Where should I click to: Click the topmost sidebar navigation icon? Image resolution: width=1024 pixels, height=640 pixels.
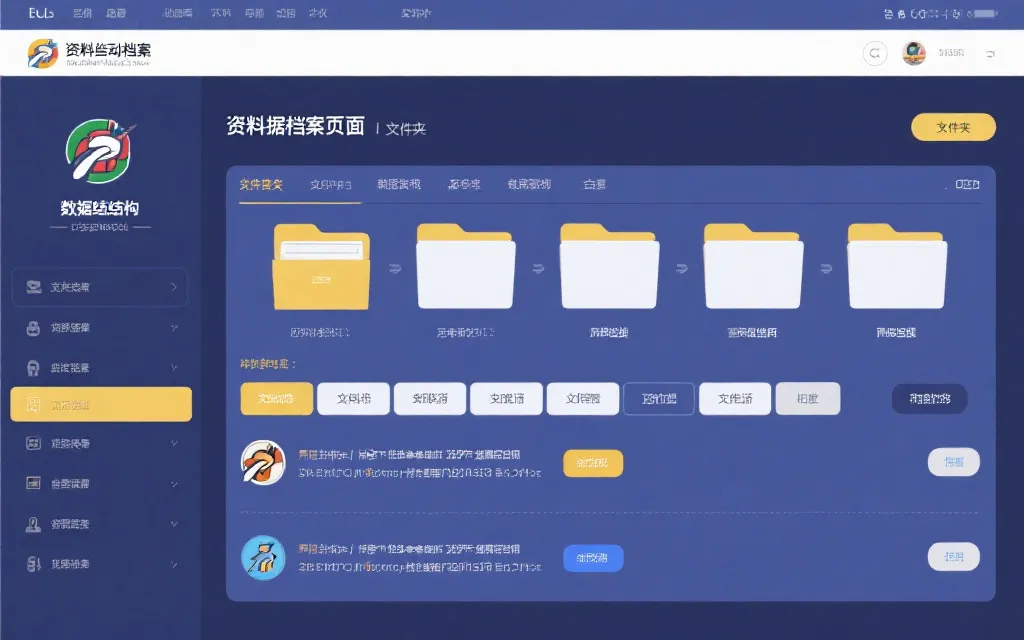(35, 287)
